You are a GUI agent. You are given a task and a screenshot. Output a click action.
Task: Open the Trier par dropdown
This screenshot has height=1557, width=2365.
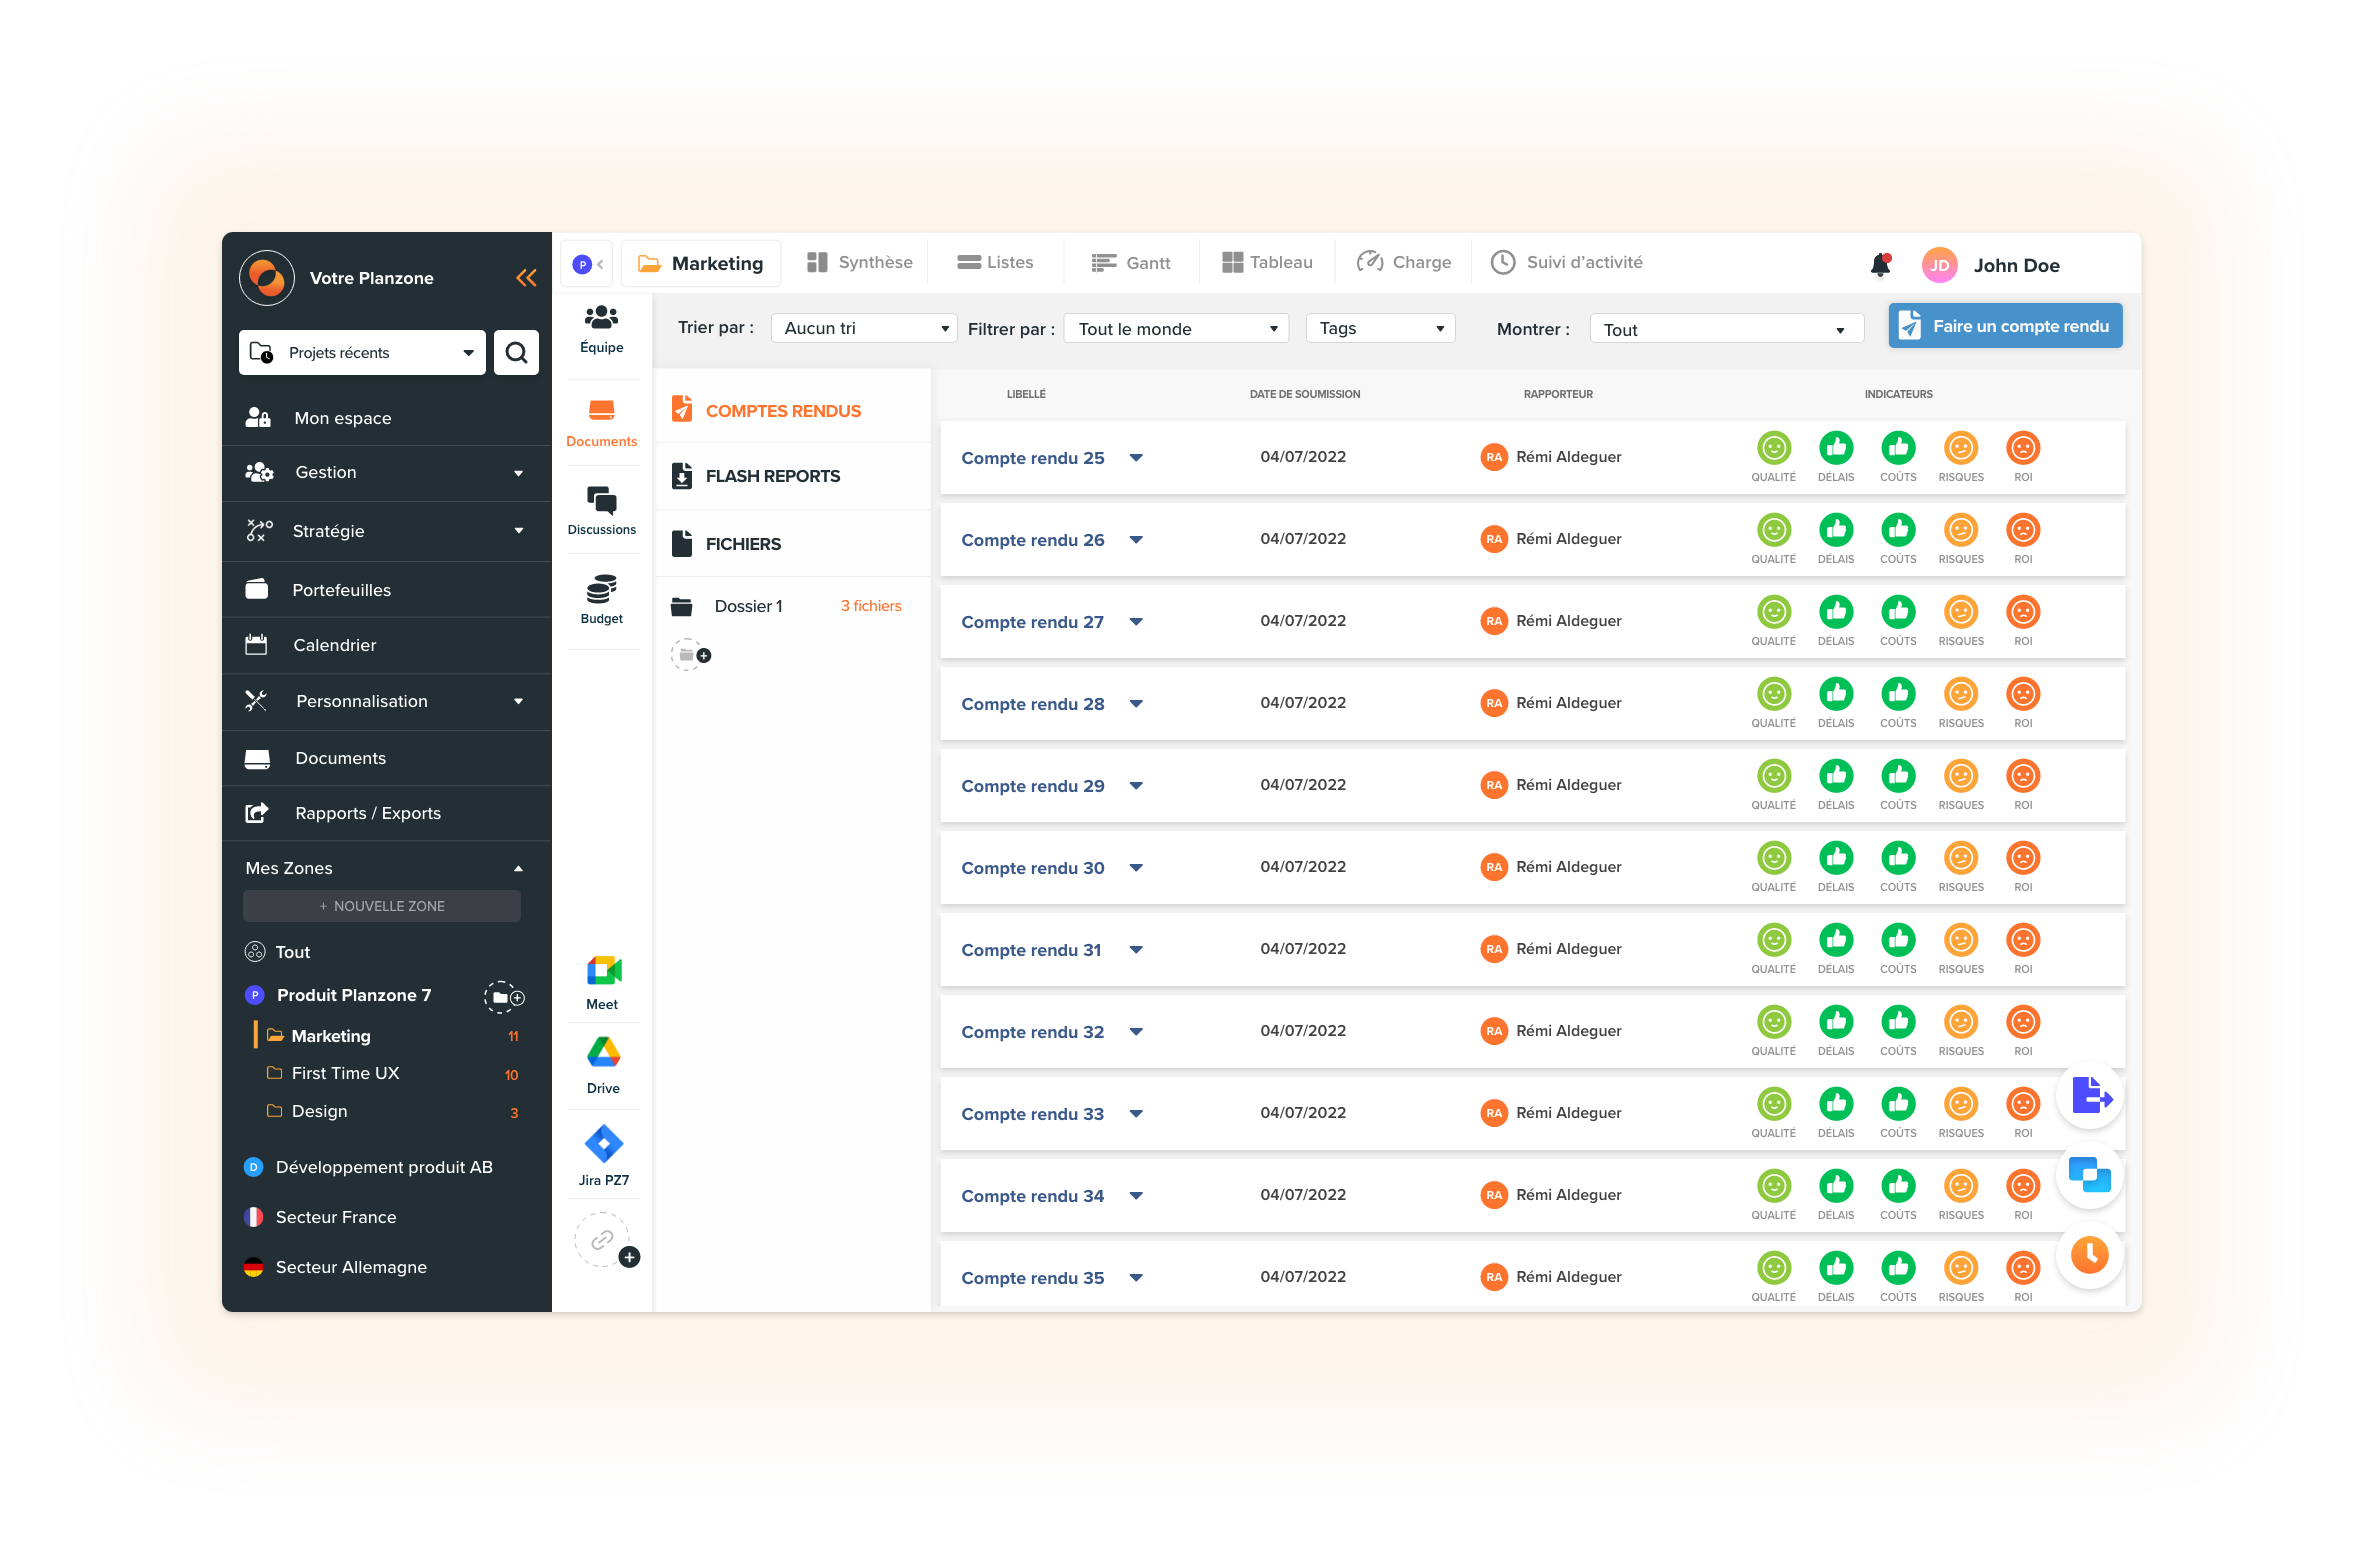click(864, 328)
